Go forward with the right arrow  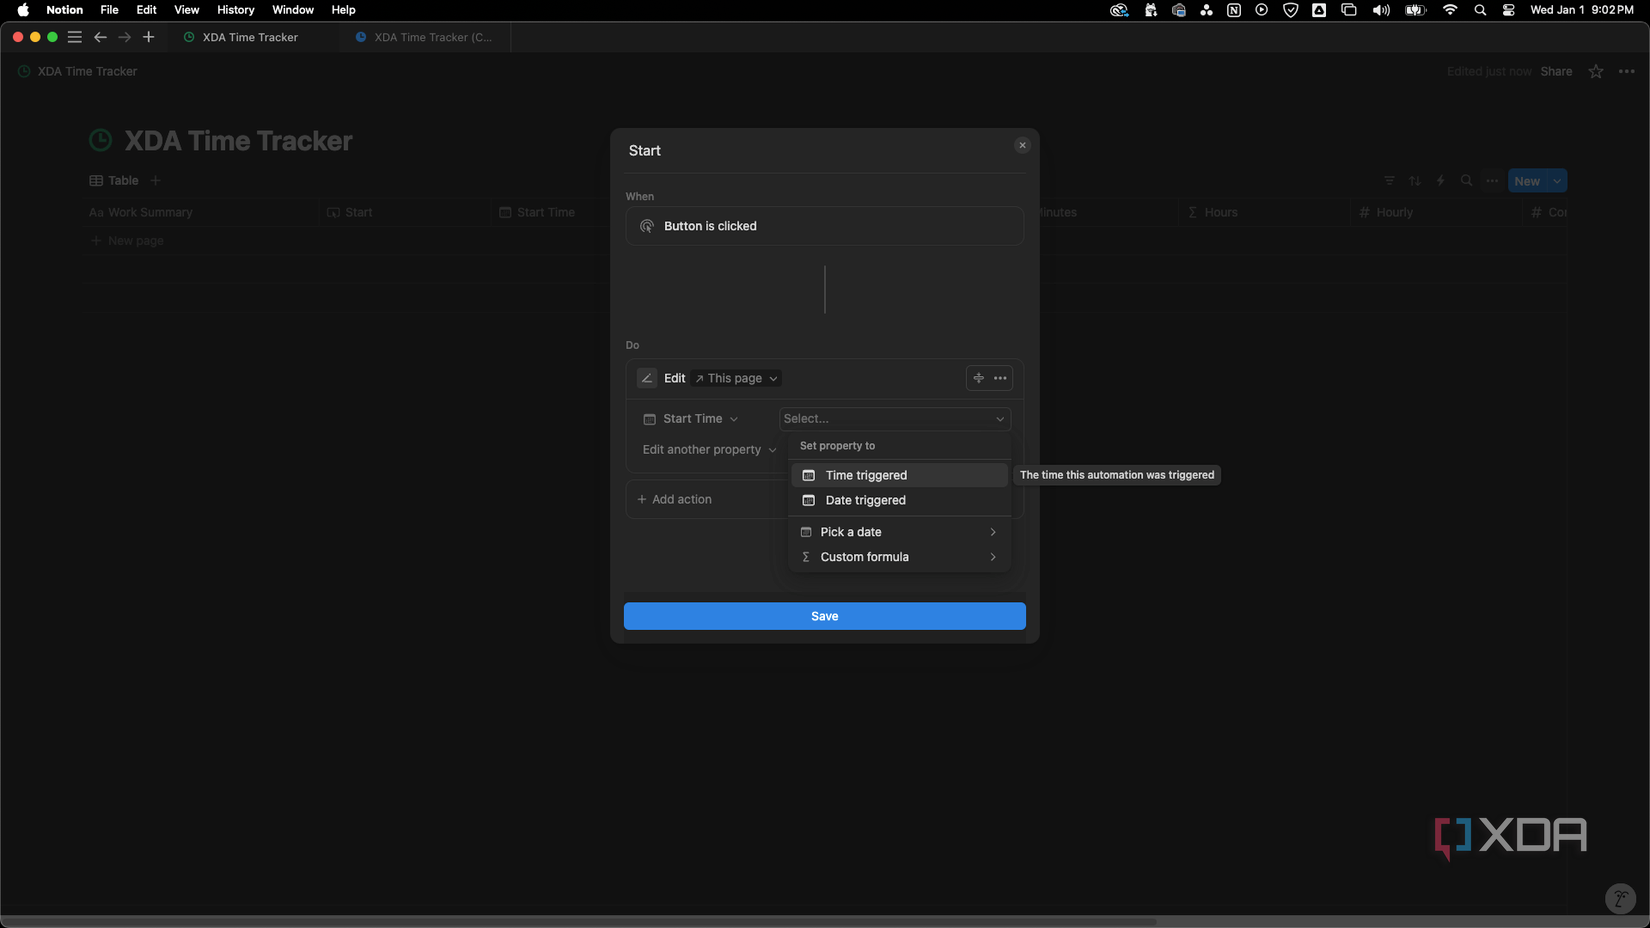tap(124, 37)
